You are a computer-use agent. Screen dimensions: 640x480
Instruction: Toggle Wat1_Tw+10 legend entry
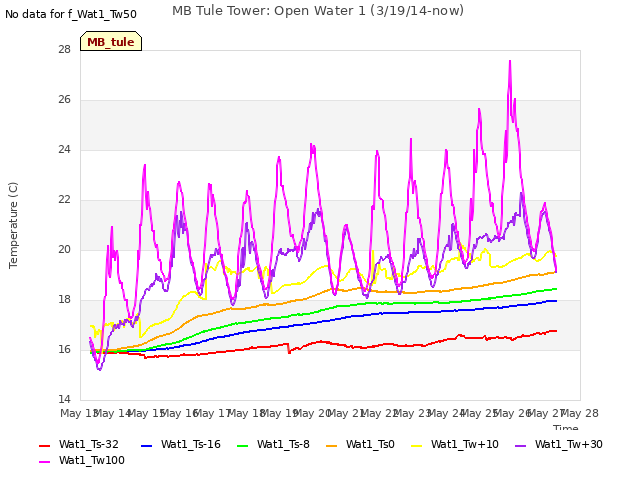455,444
